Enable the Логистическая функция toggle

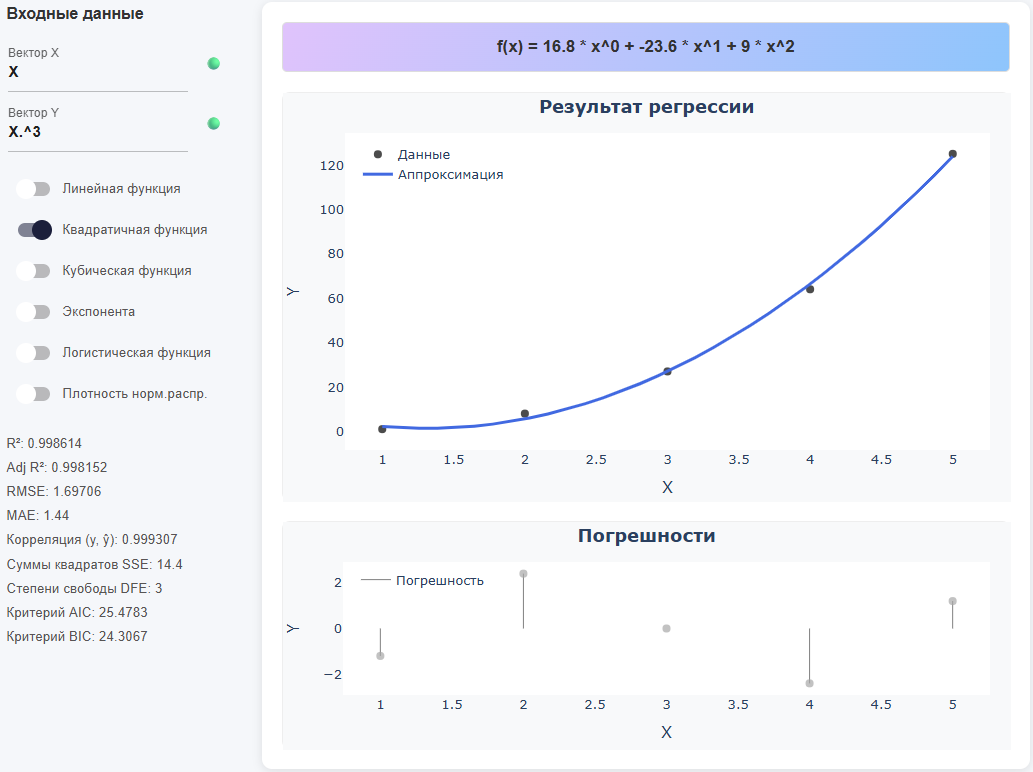34,352
